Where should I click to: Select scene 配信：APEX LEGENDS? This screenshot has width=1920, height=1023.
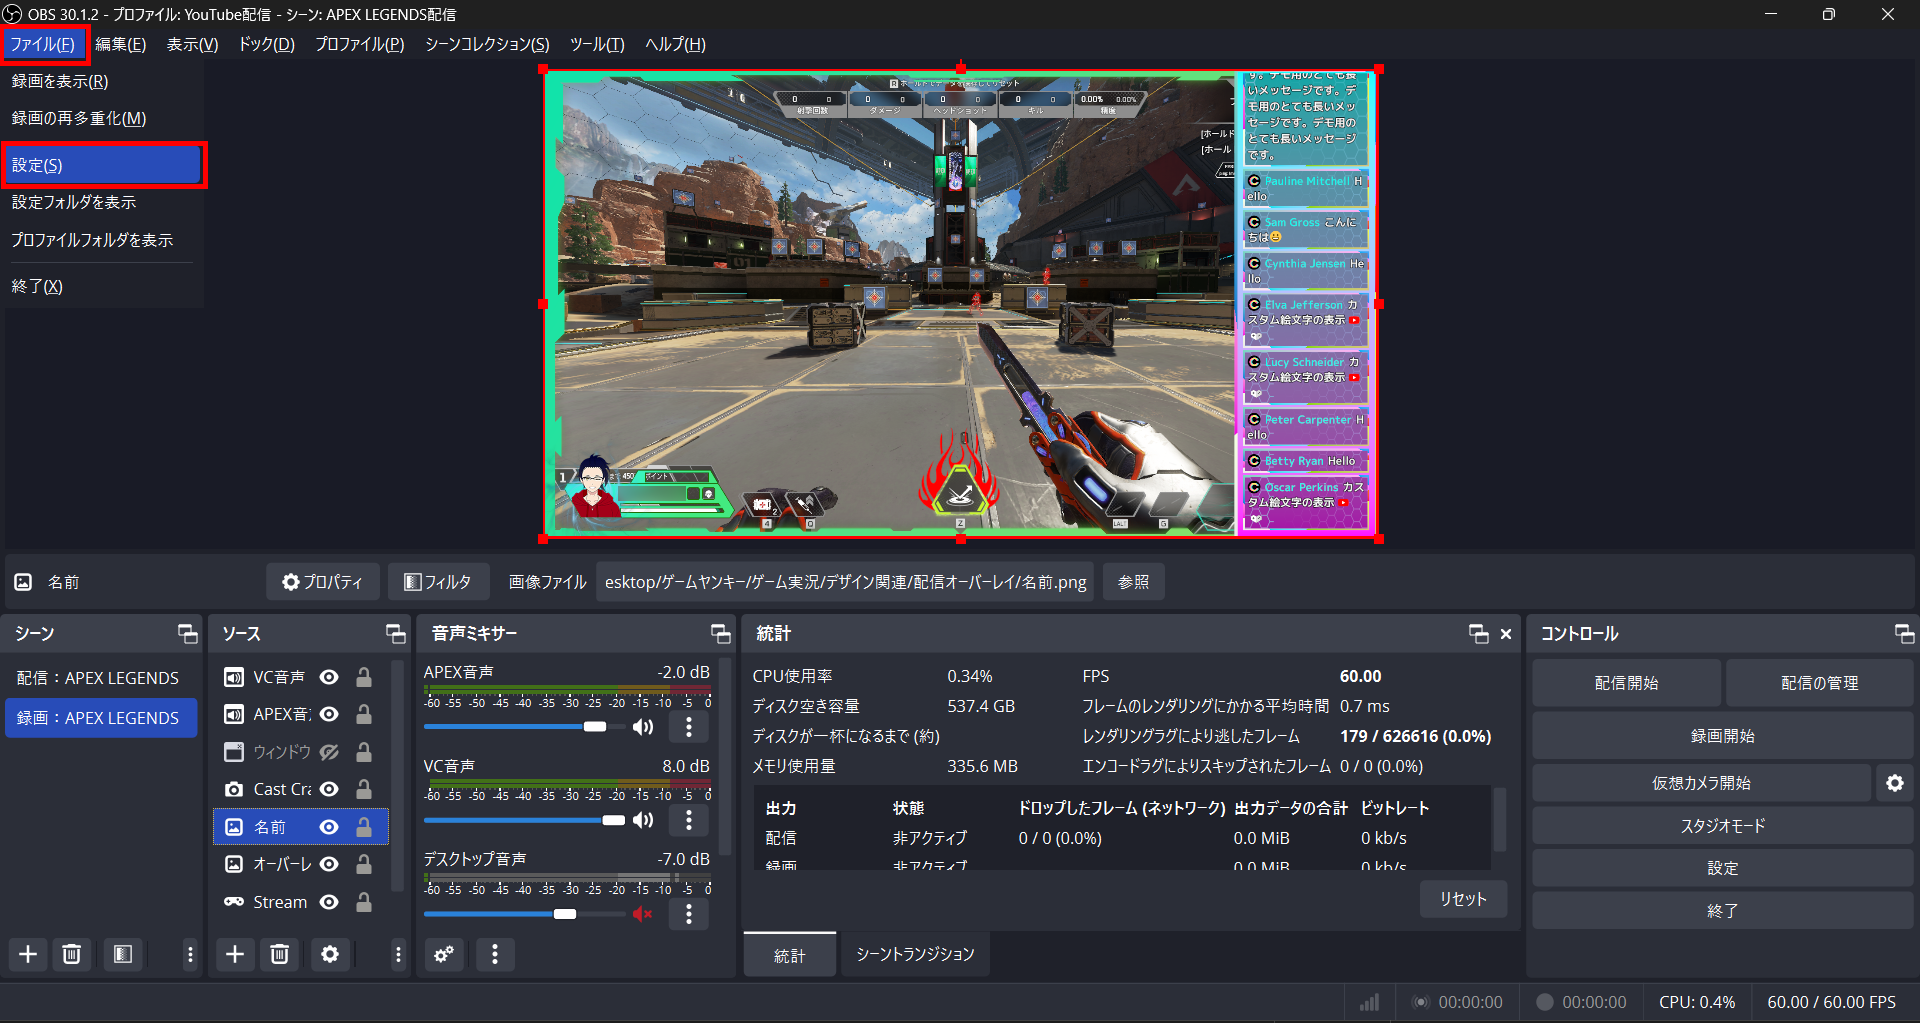click(x=101, y=678)
